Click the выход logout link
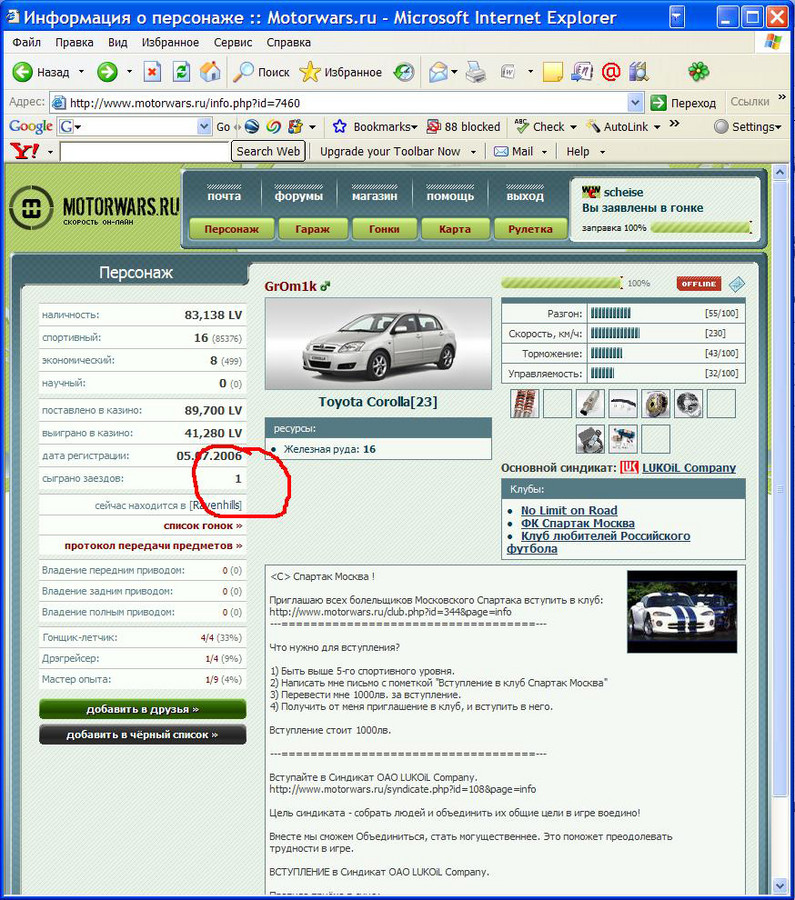Image resolution: width=795 pixels, height=900 pixels. point(525,196)
